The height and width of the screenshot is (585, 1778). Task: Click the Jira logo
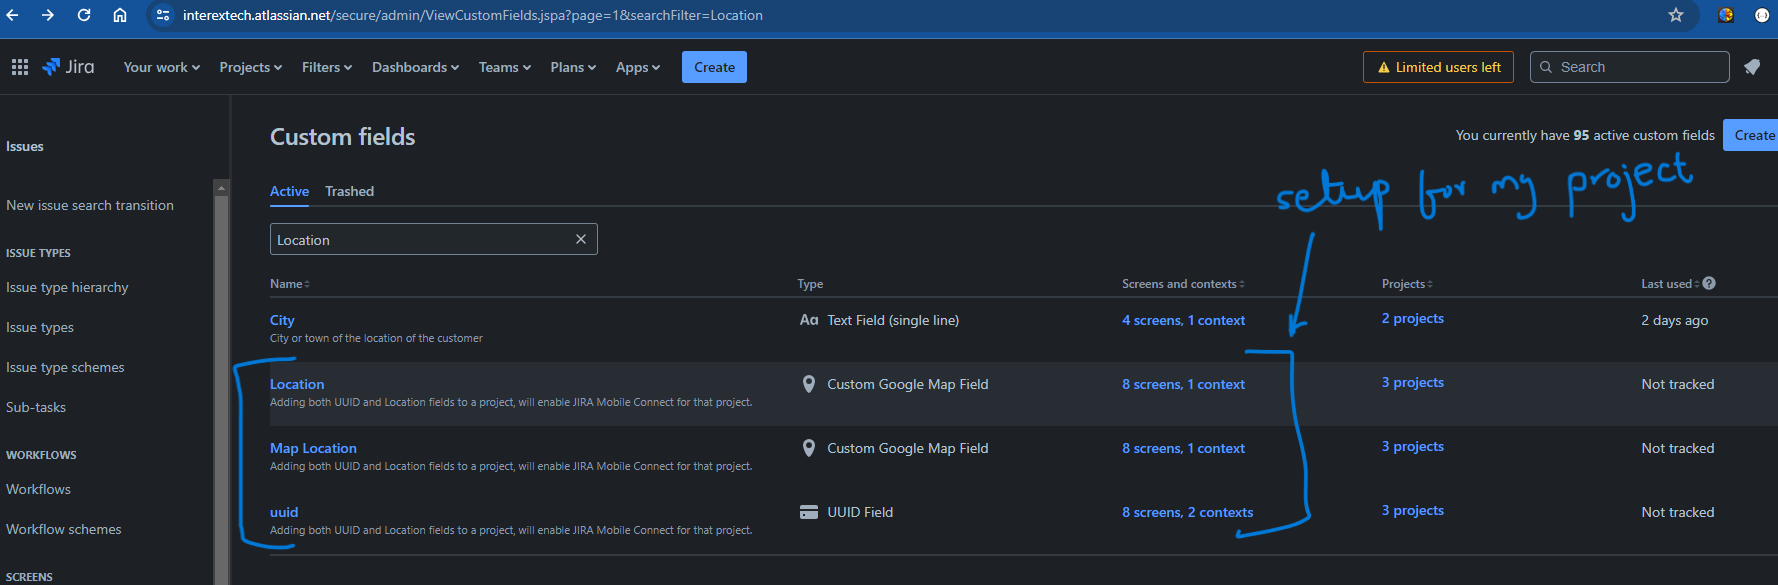pos(68,67)
